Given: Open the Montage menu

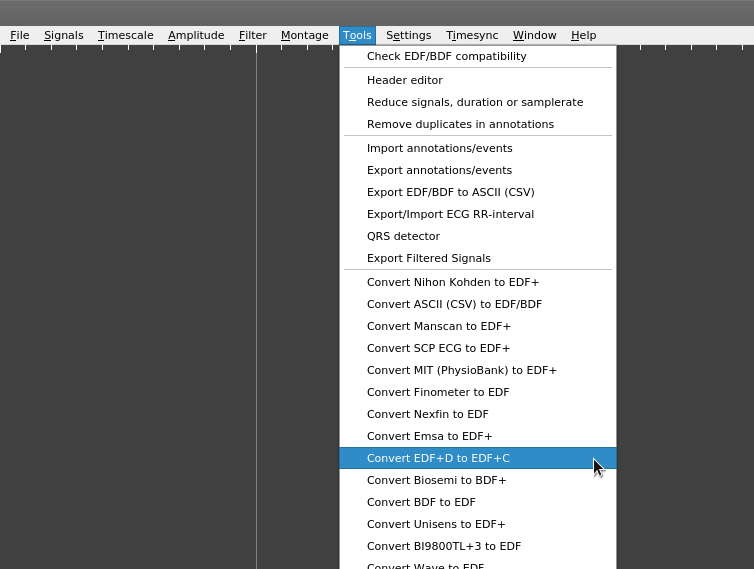Looking at the screenshot, I should click(304, 36).
